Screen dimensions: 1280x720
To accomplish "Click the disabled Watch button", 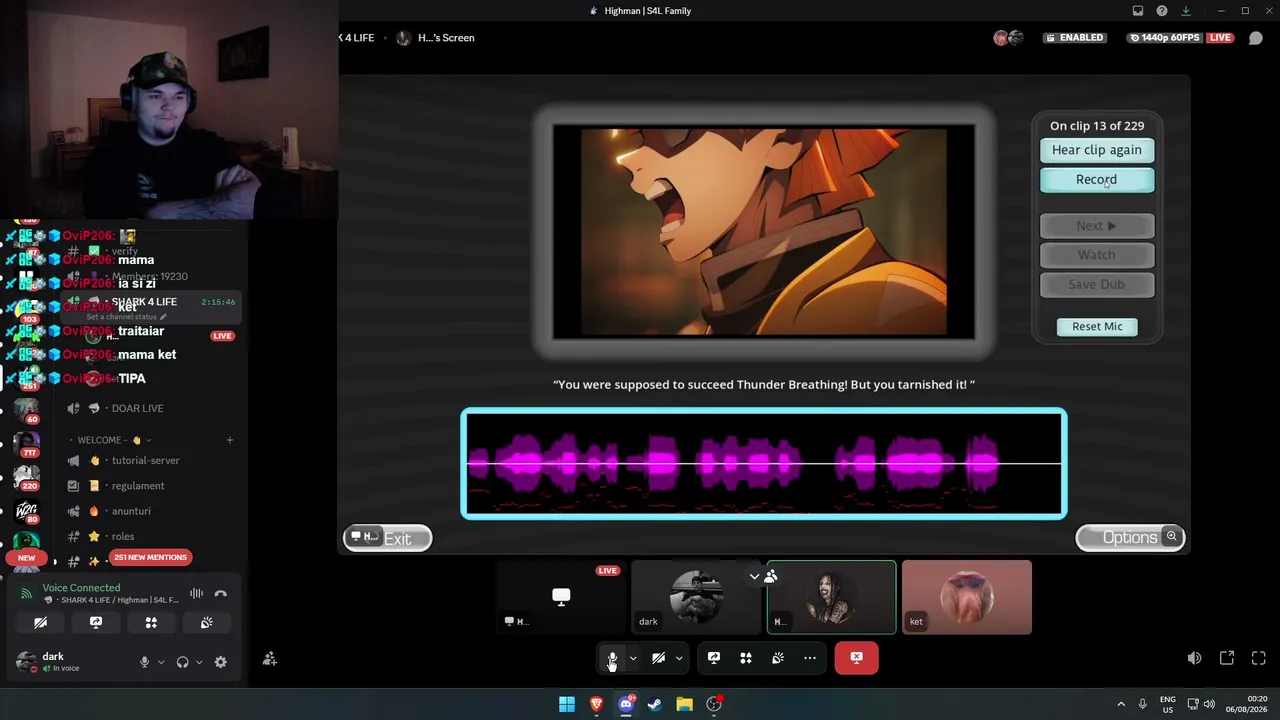I will (x=1097, y=255).
